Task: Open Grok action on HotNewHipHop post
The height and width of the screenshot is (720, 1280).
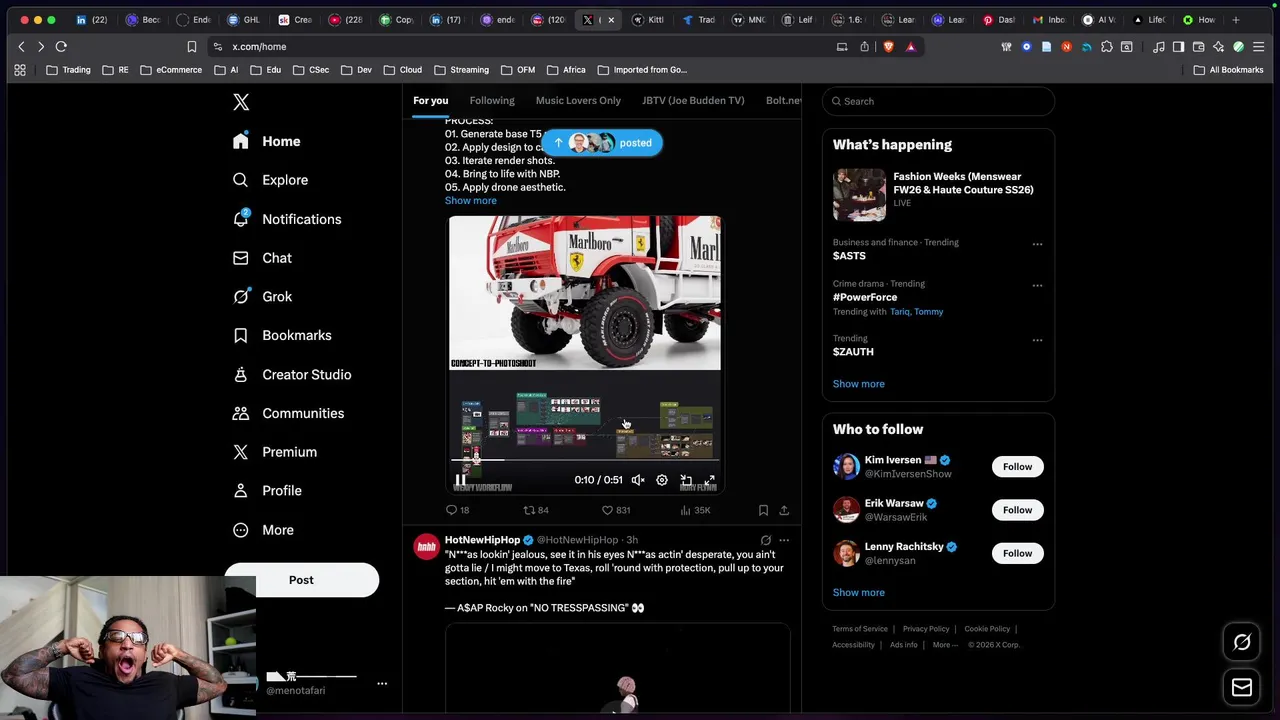Action: [x=766, y=540]
